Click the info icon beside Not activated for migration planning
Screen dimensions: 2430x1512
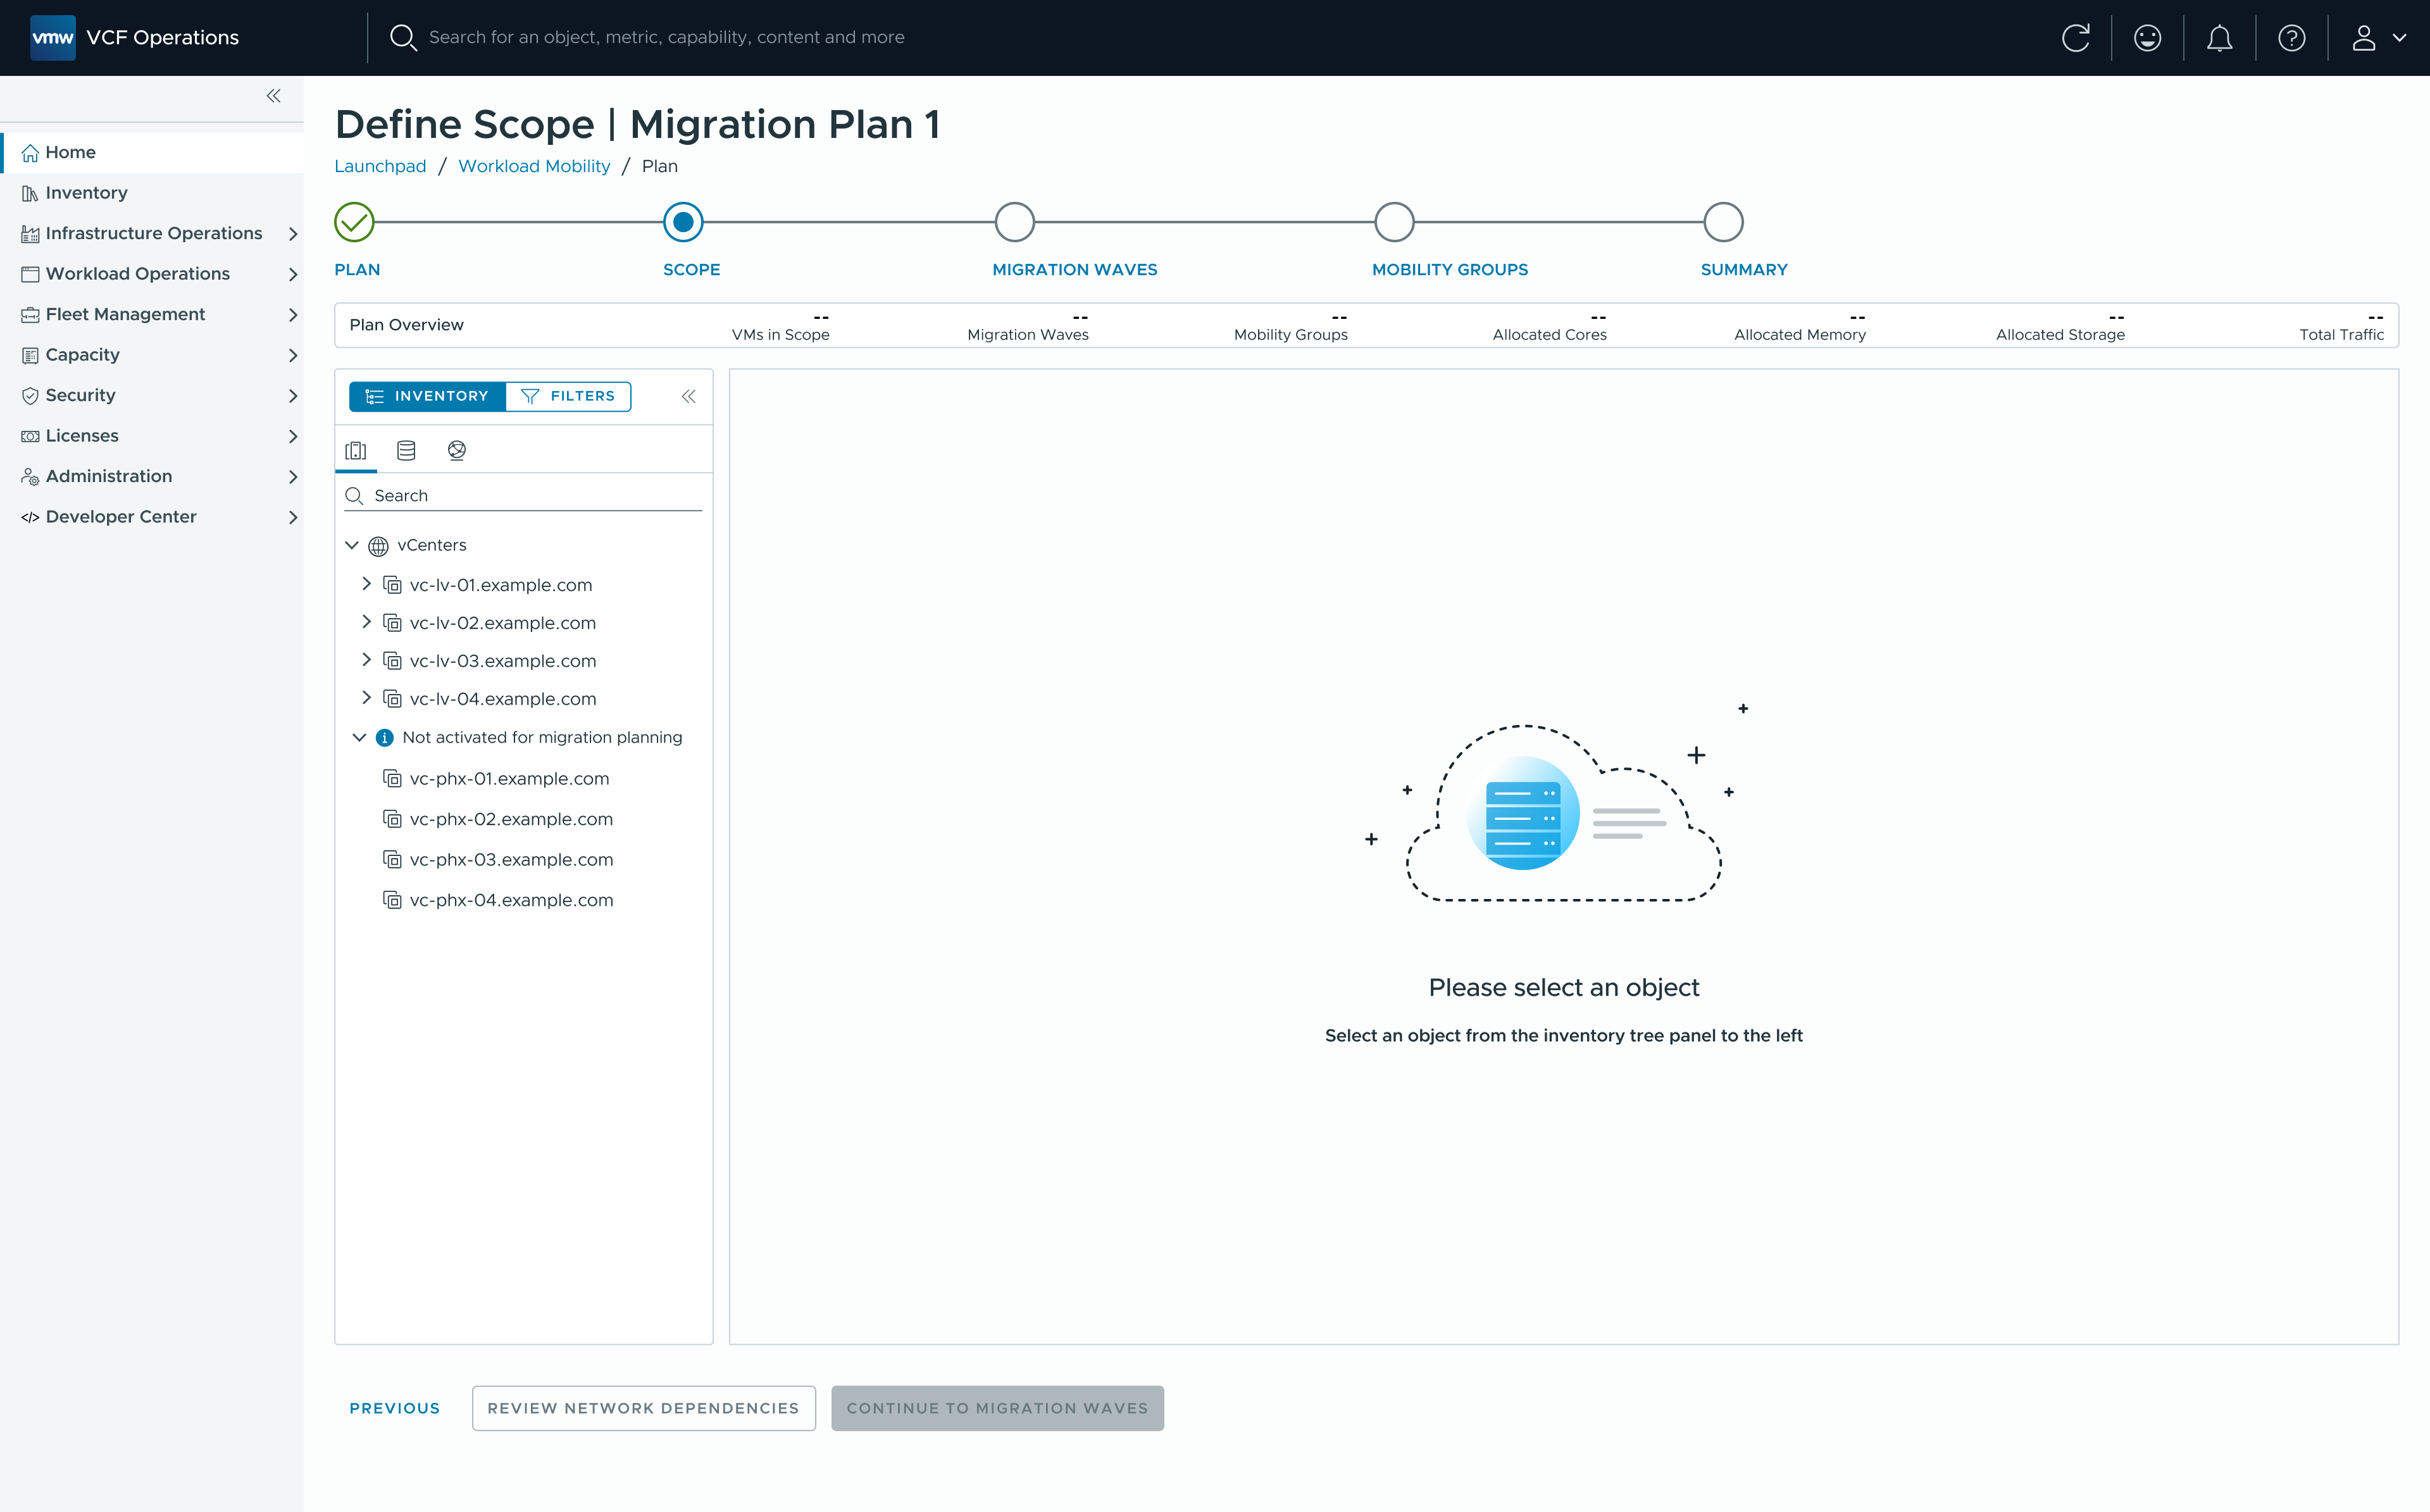384,738
